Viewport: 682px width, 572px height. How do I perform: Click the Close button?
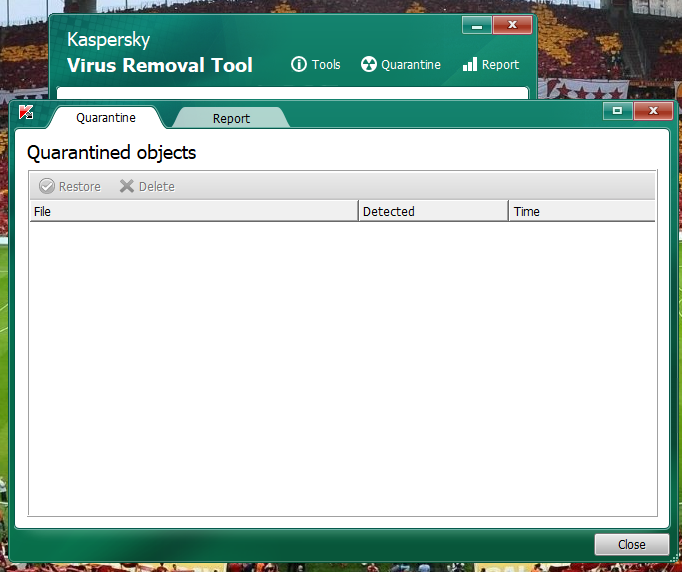632,545
